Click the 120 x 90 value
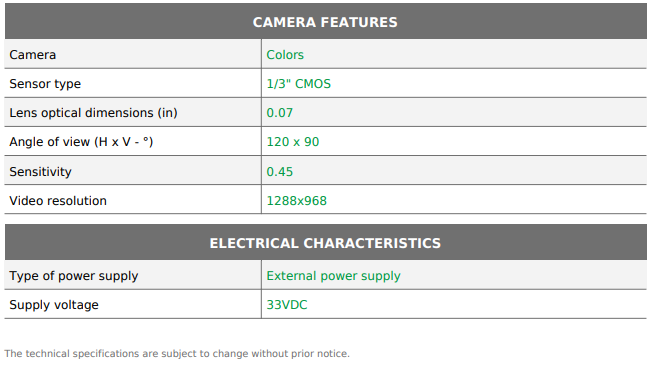The image size is (653, 366). click(x=293, y=142)
